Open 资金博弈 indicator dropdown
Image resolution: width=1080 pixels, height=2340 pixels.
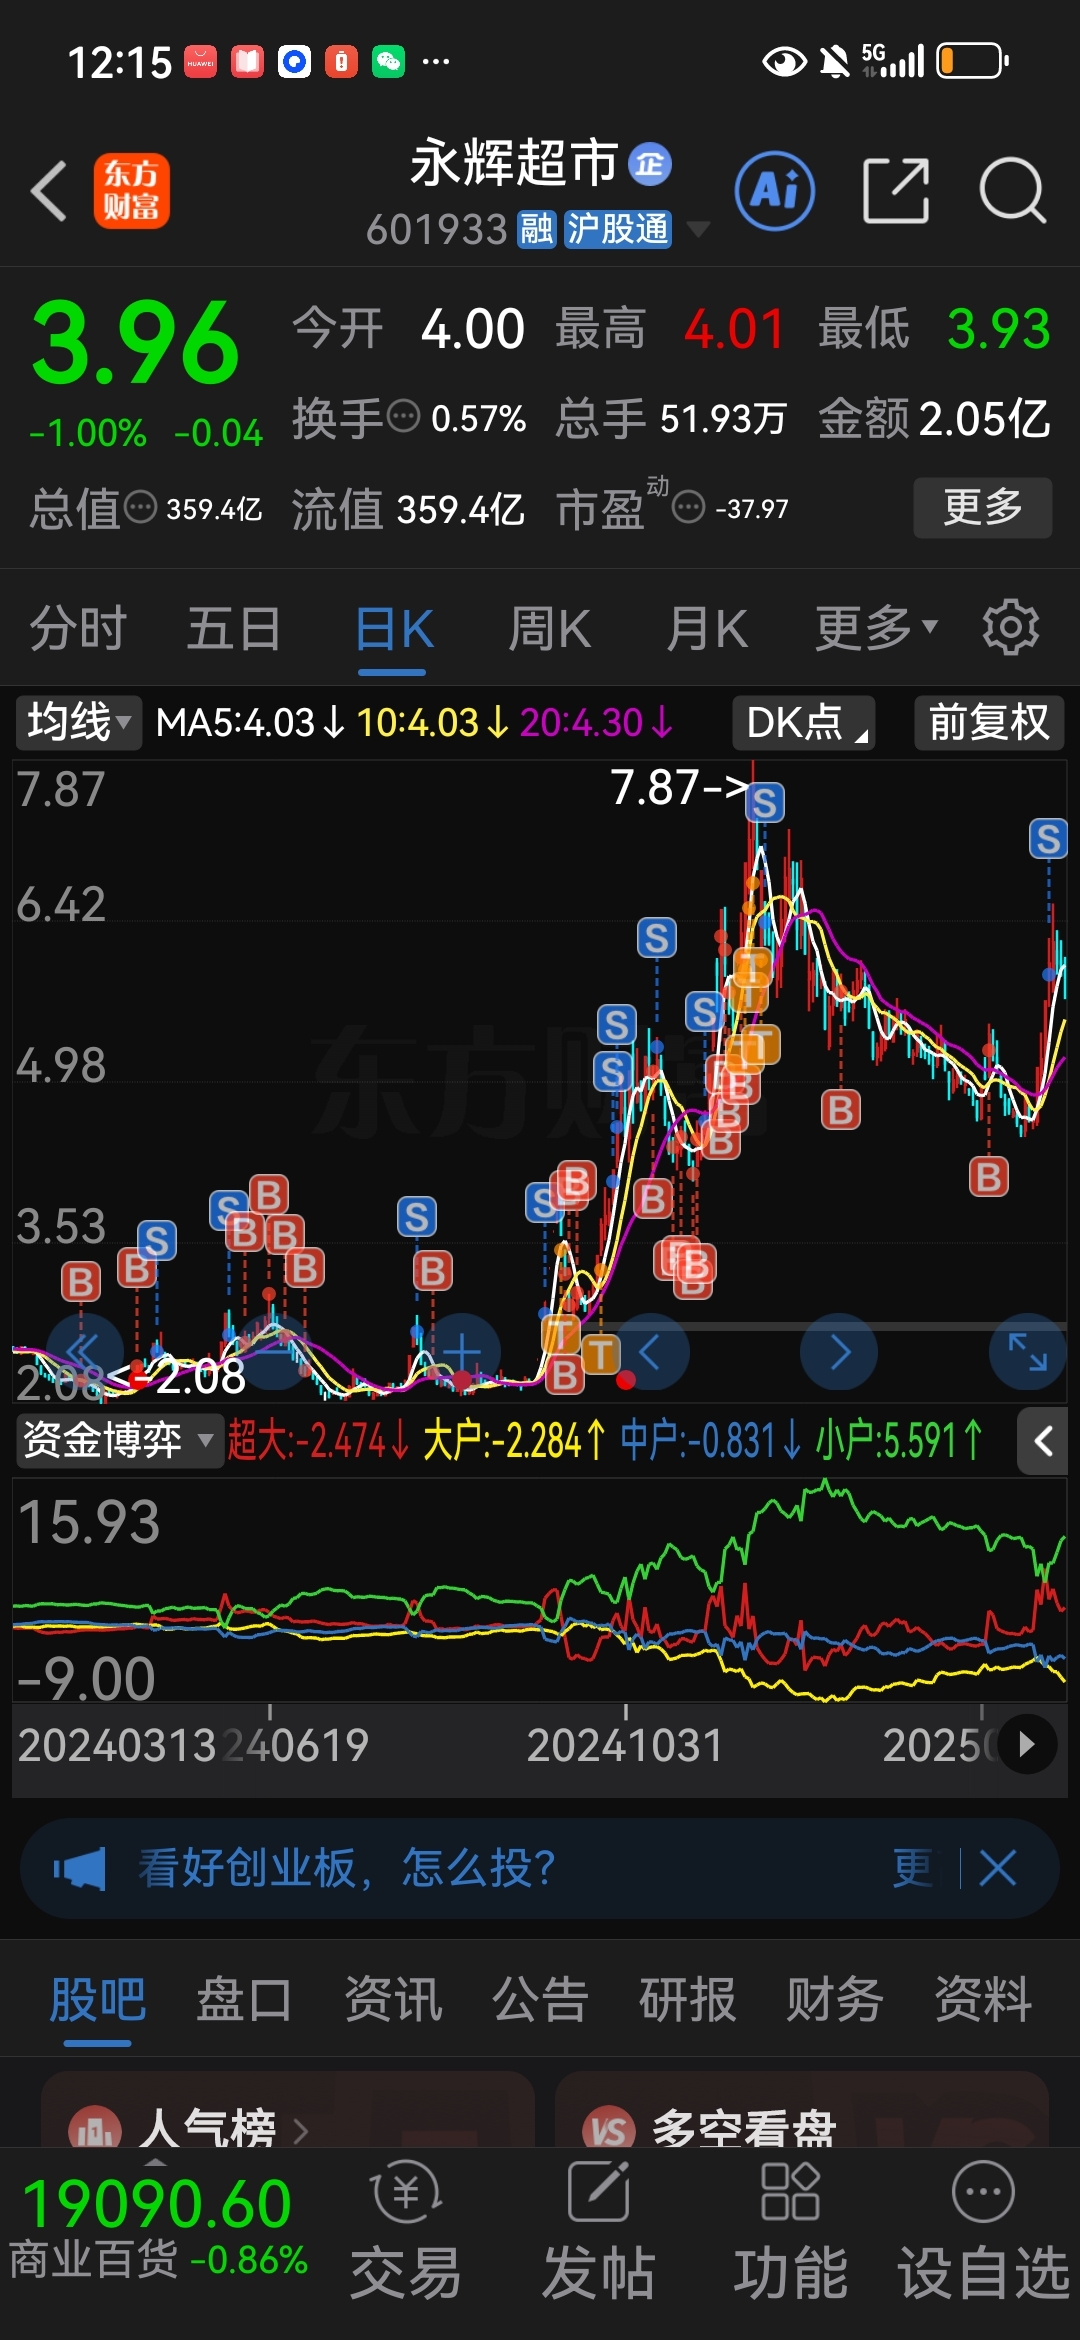tap(119, 1441)
